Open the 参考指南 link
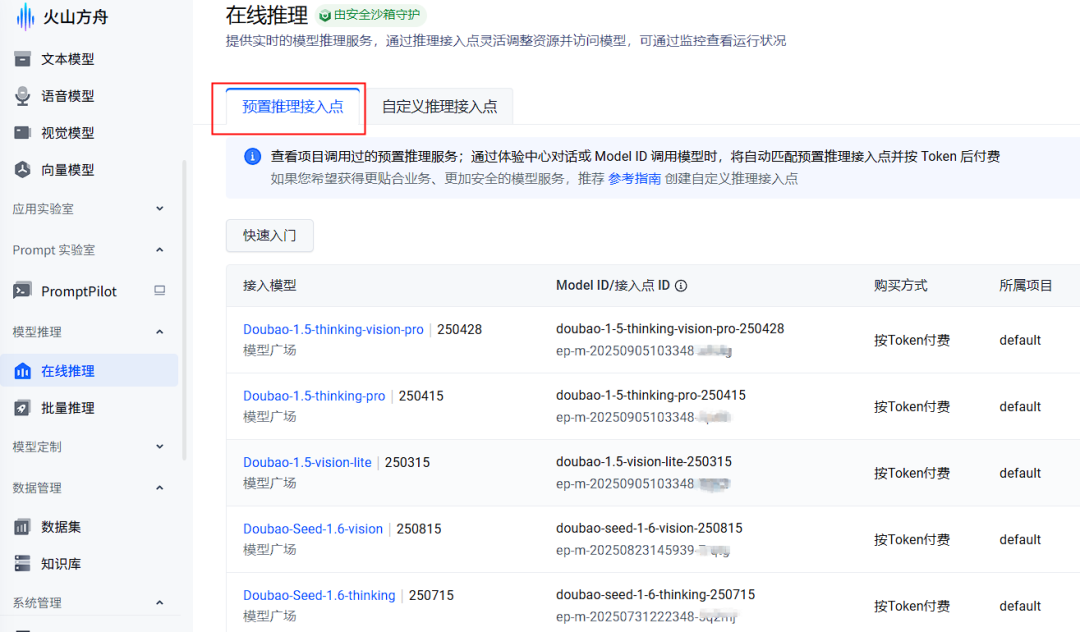Image resolution: width=1080 pixels, height=632 pixels. 634,179
